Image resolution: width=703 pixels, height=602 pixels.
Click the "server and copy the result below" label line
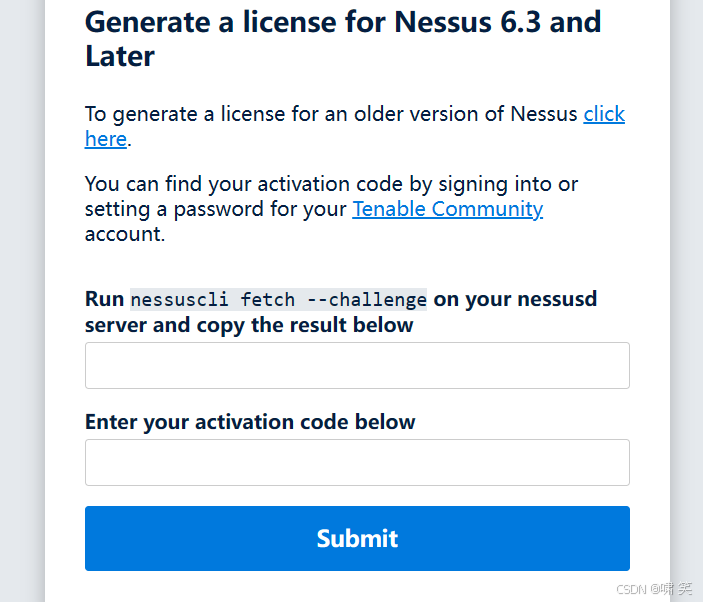[x=249, y=325]
